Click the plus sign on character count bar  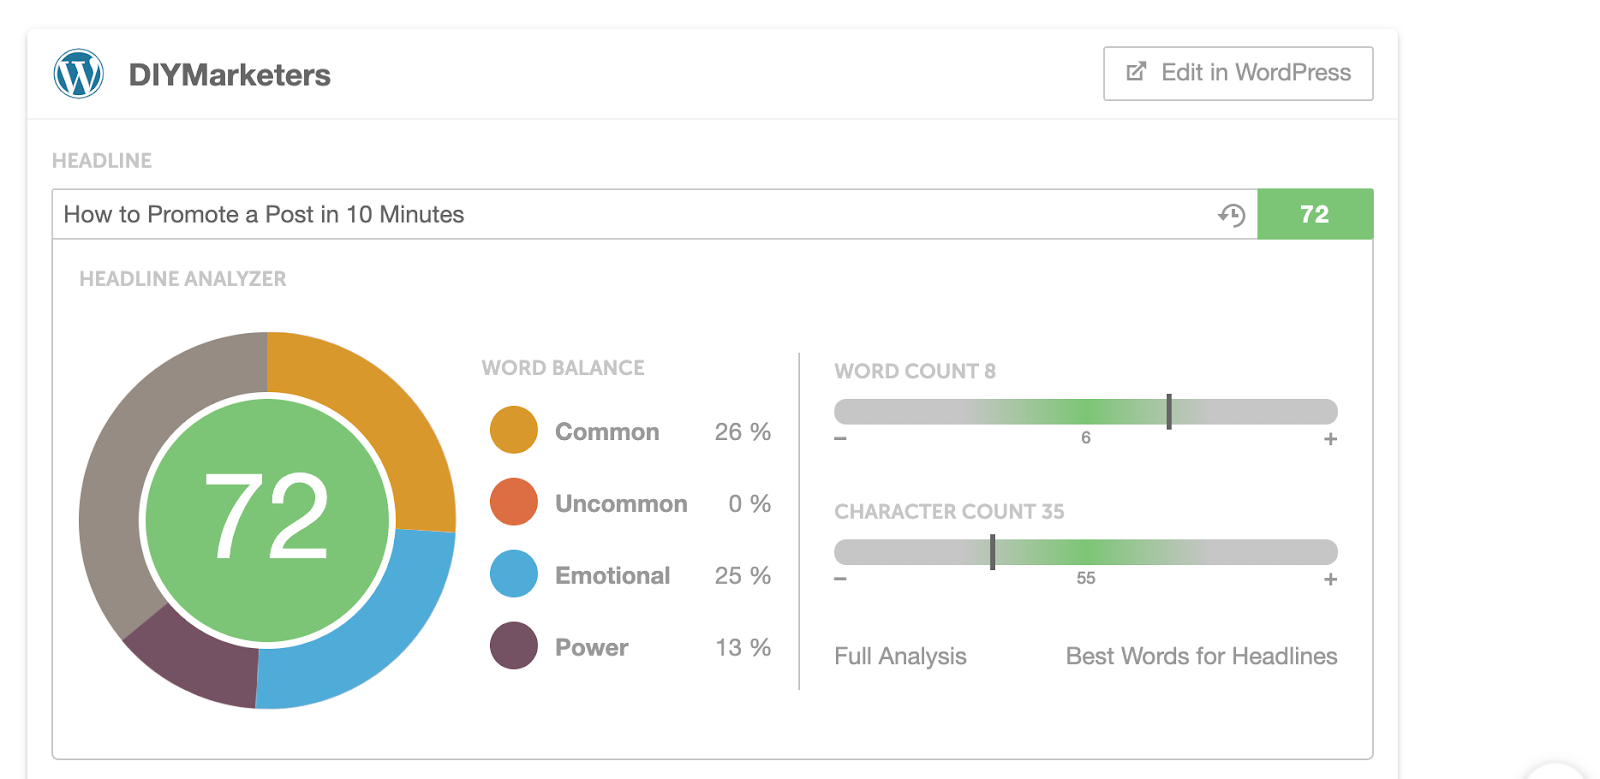pos(1330,579)
